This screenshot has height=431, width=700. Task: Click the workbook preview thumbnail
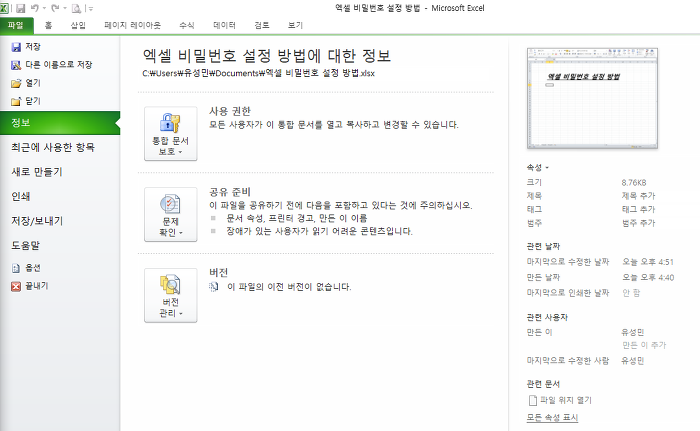(x=592, y=98)
